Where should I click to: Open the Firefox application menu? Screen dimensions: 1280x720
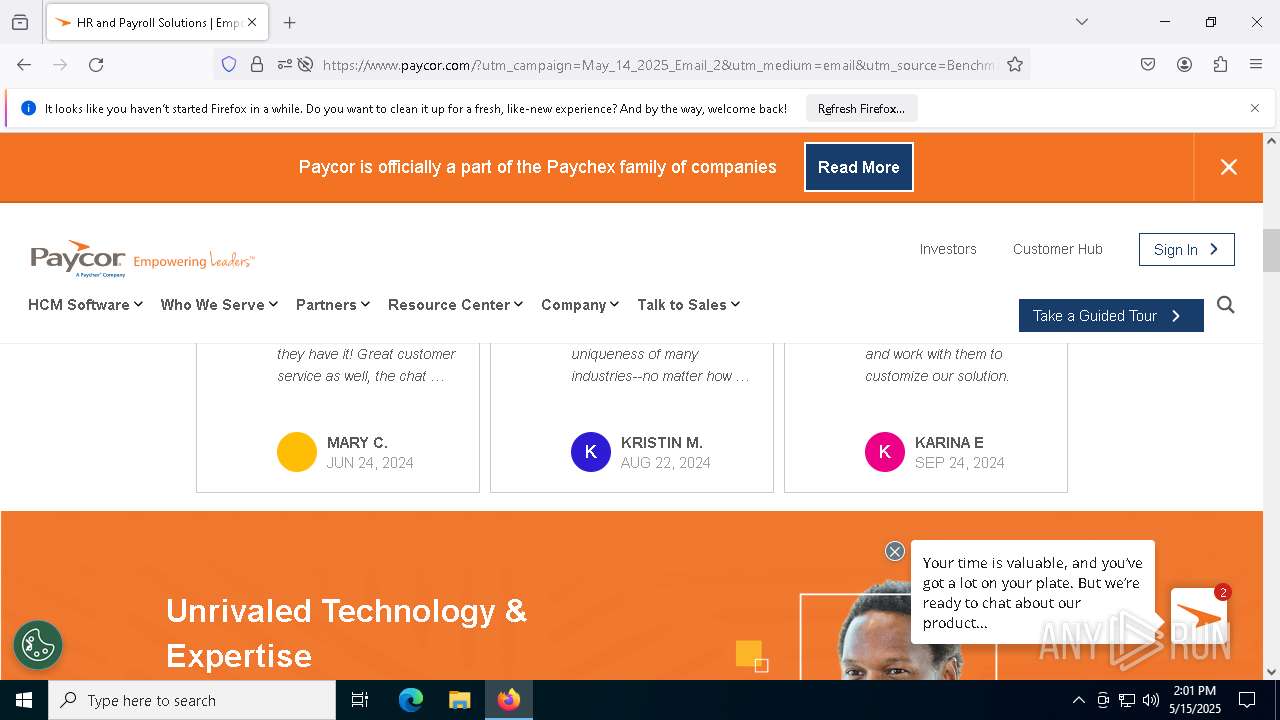pos(1256,64)
